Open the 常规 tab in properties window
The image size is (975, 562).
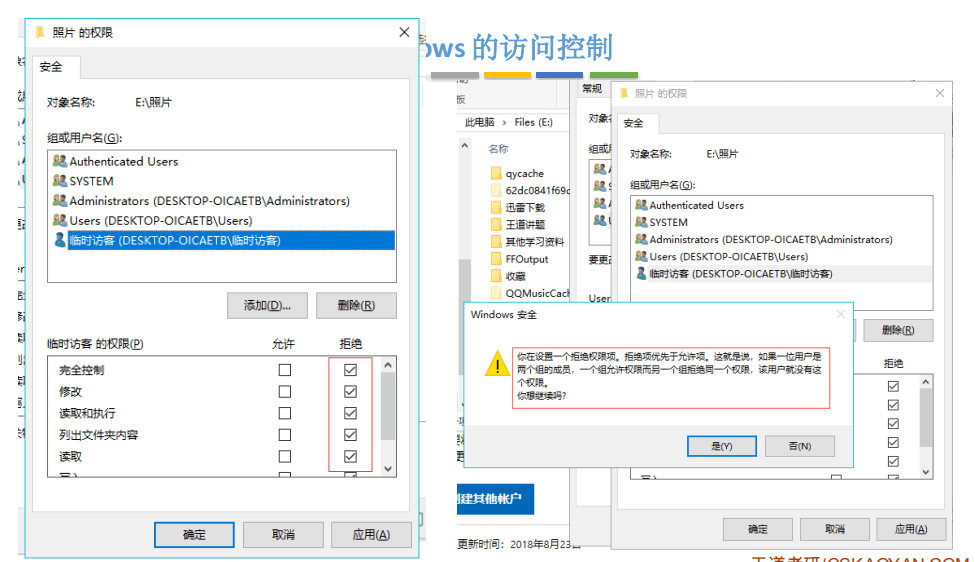pyautogui.click(x=592, y=89)
